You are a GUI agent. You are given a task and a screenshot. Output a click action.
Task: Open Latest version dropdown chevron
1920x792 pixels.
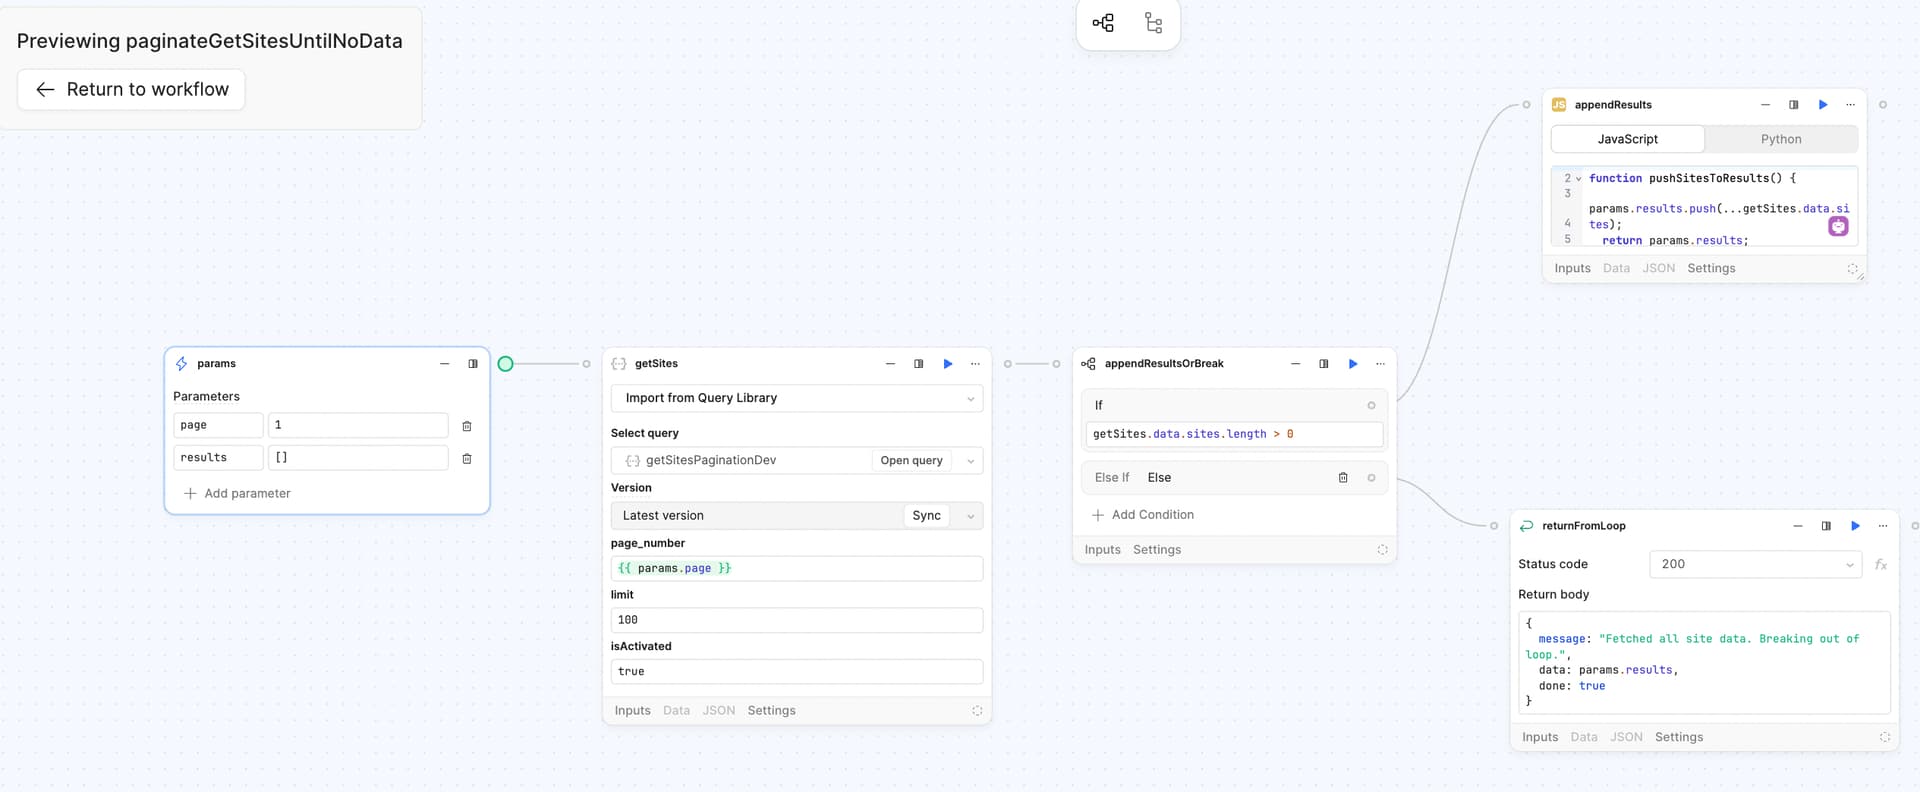pos(970,516)
